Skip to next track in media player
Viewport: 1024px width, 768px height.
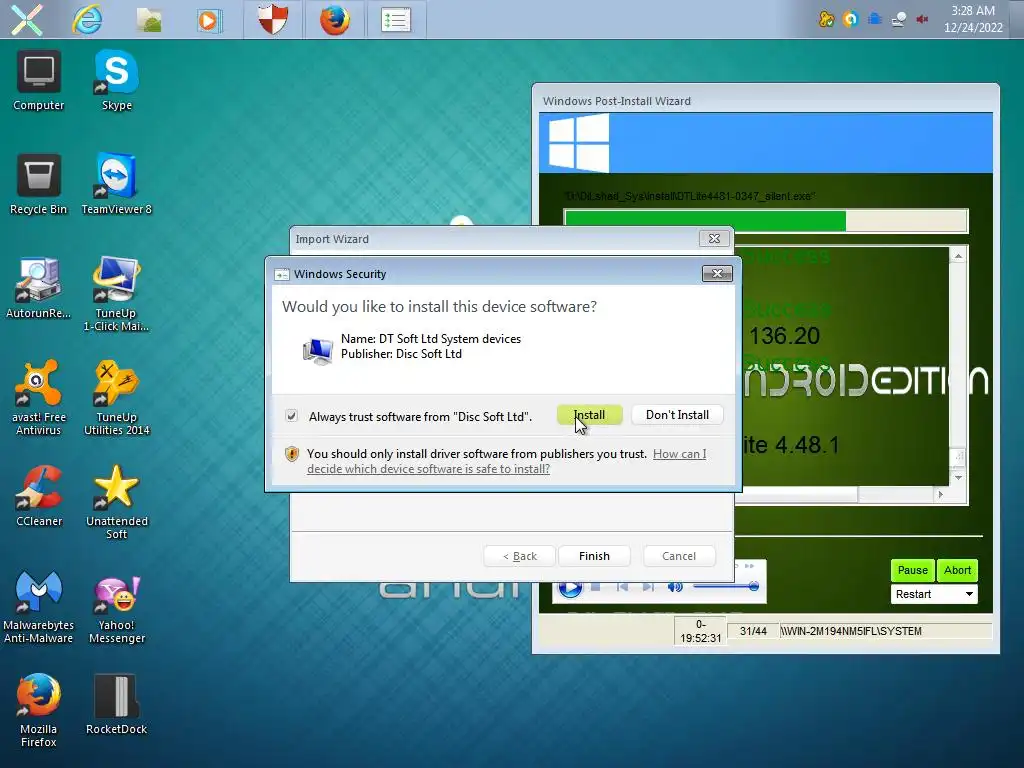pyautogui.click(x=648, y=587)
